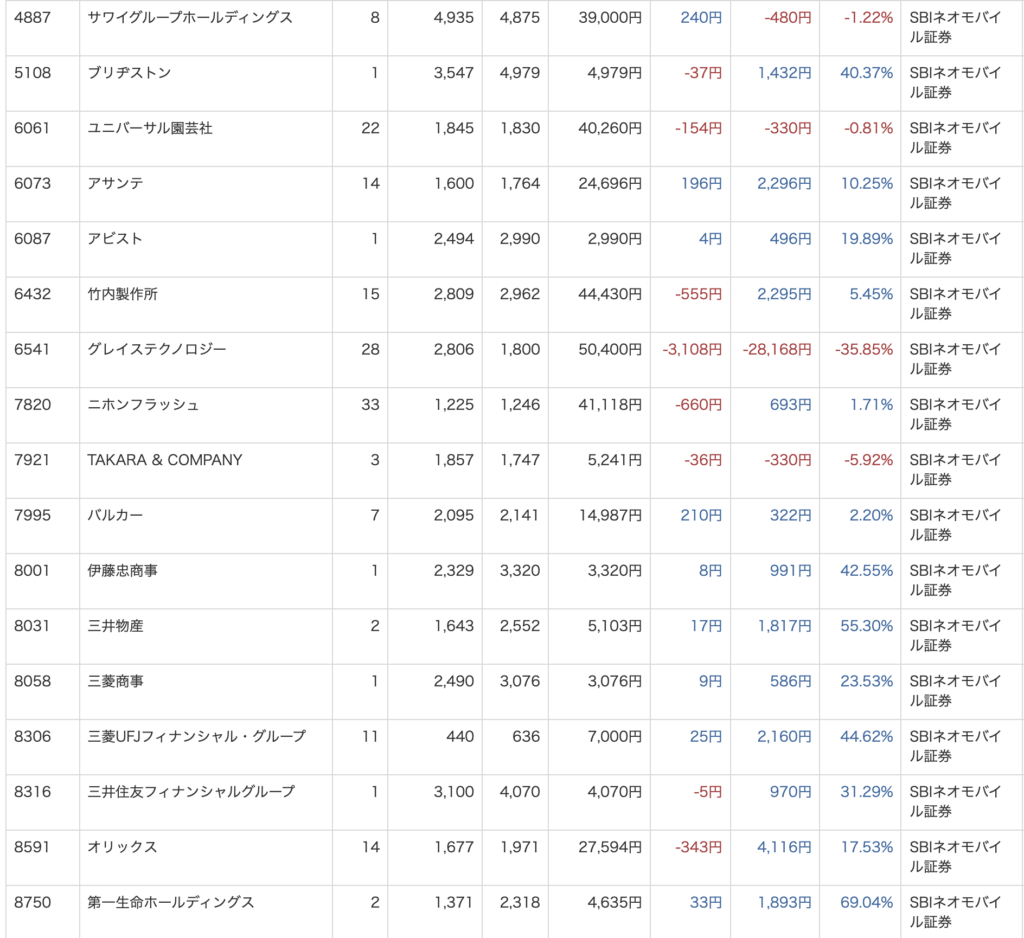Click 第一生命 daily change 33円
Viewport: 1024px width, 938px height.
click(x=705, y=902)
